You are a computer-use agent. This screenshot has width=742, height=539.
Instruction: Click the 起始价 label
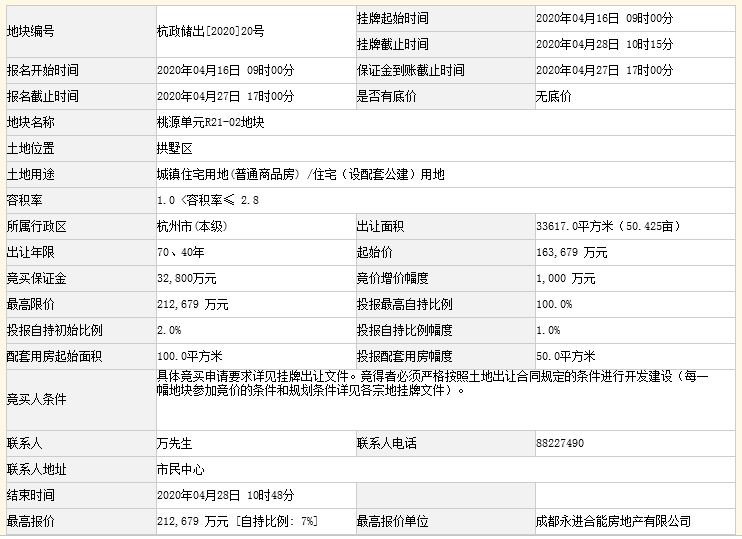click(x=375, y=252)
